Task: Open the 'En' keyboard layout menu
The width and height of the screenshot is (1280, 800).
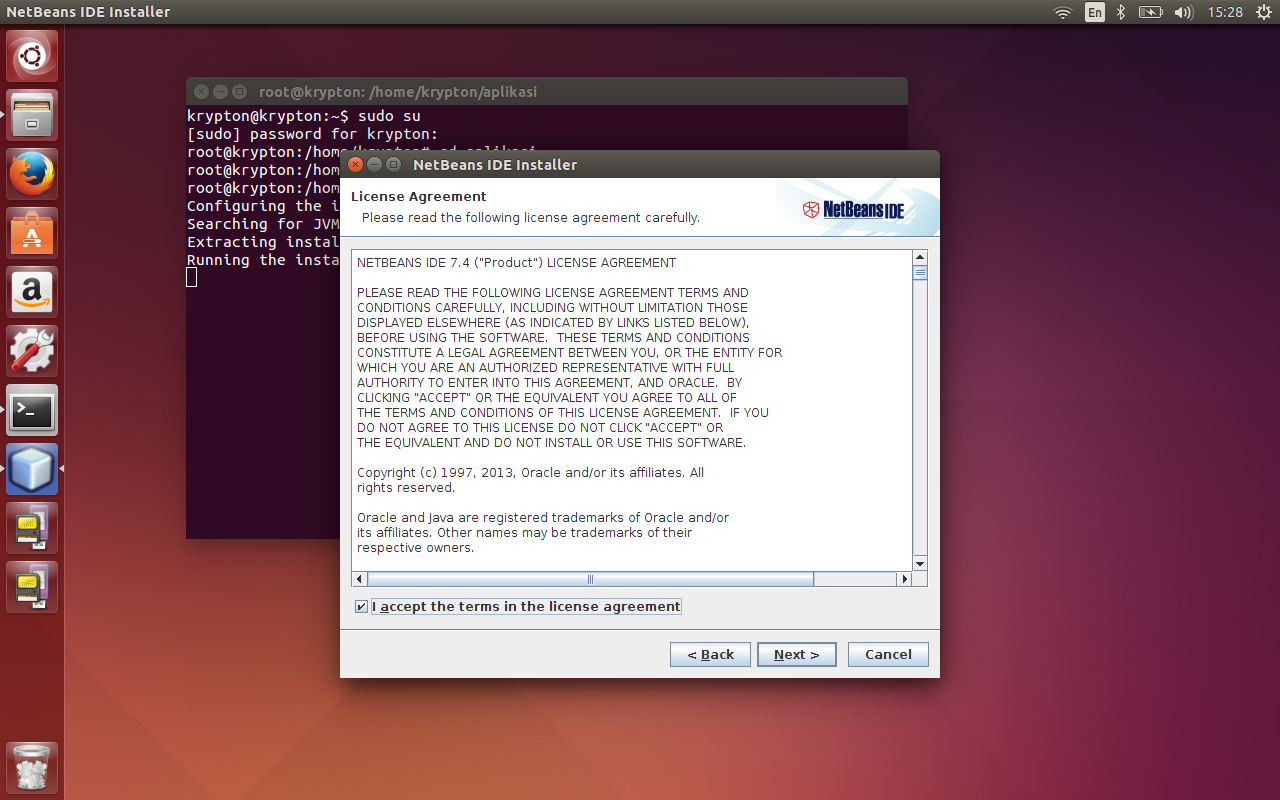Action: 1094,12
